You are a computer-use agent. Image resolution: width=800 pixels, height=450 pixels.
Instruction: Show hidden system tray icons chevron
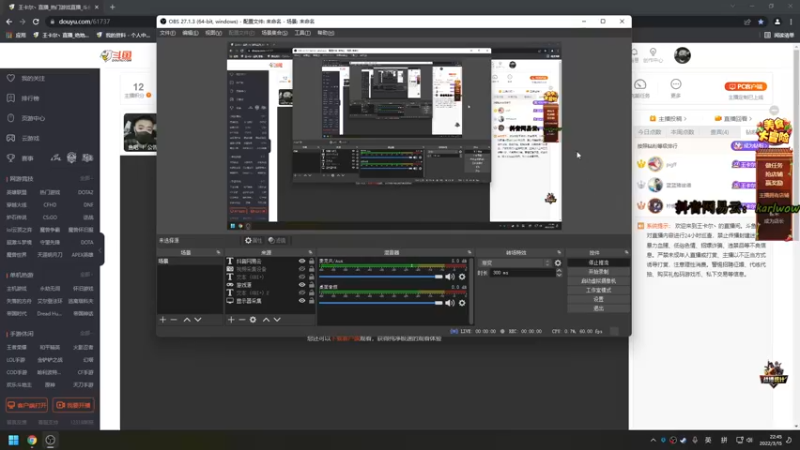pos(653,440)
